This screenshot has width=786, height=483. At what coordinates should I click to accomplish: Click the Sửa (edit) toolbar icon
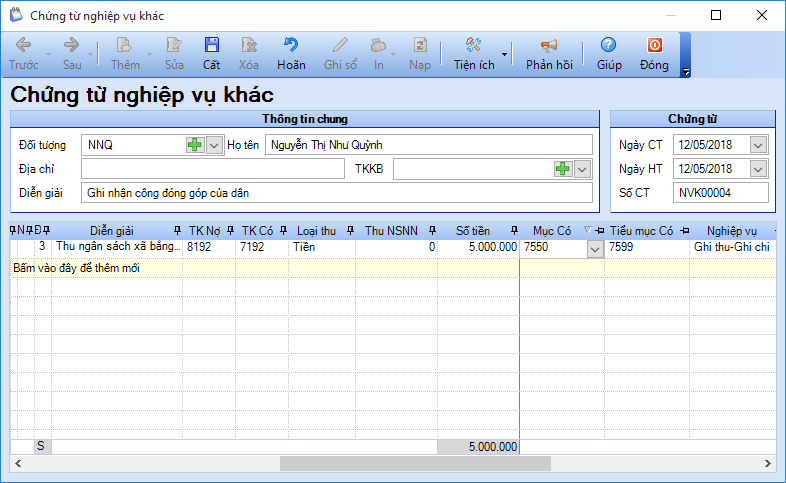(x=174, y=54)
